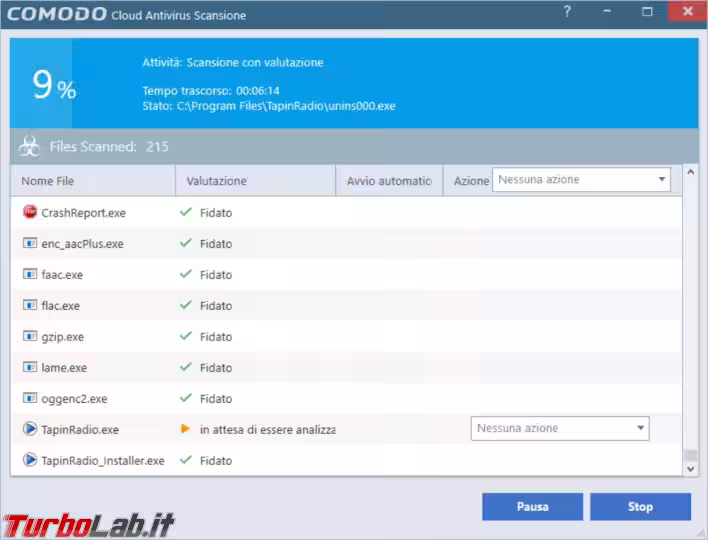
Task: Click 'in attesa di essere analizza' status
Action: pos(267,429)
